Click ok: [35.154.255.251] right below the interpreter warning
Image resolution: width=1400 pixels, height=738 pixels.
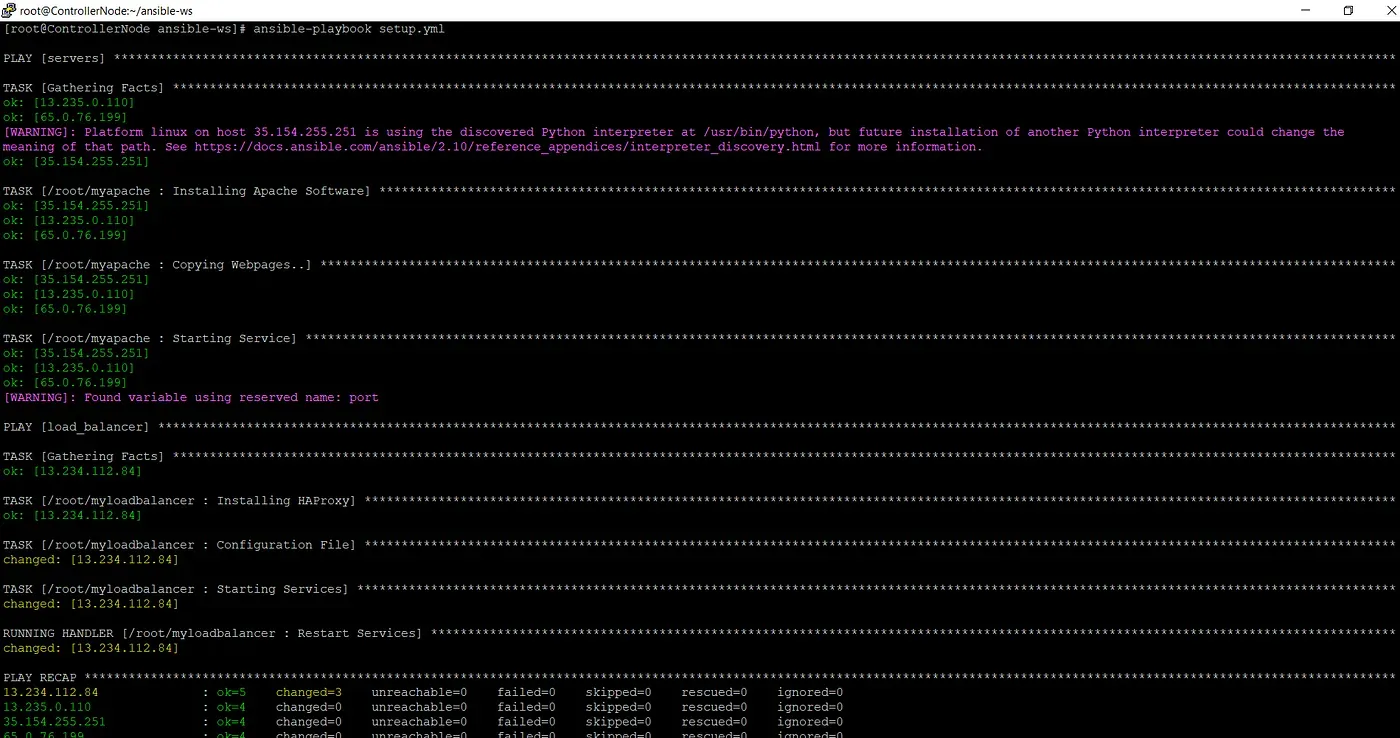point(76,162)
